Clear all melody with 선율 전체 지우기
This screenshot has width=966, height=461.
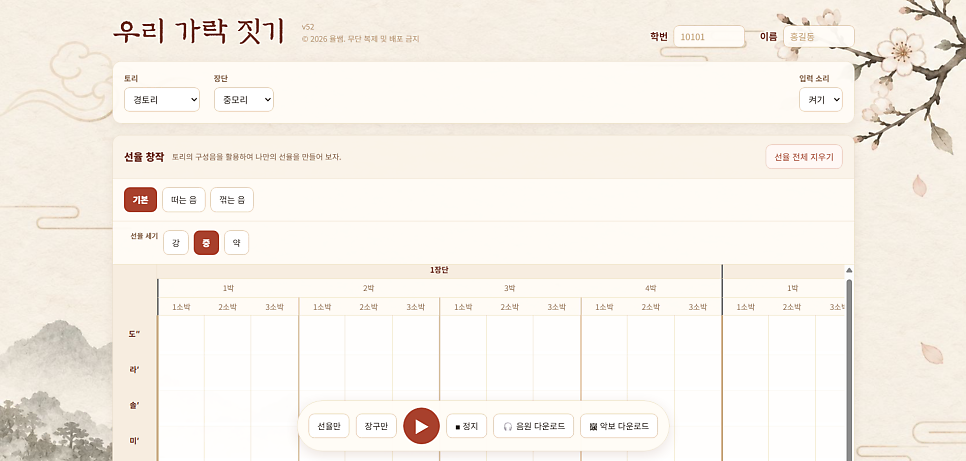click(804, 157)
